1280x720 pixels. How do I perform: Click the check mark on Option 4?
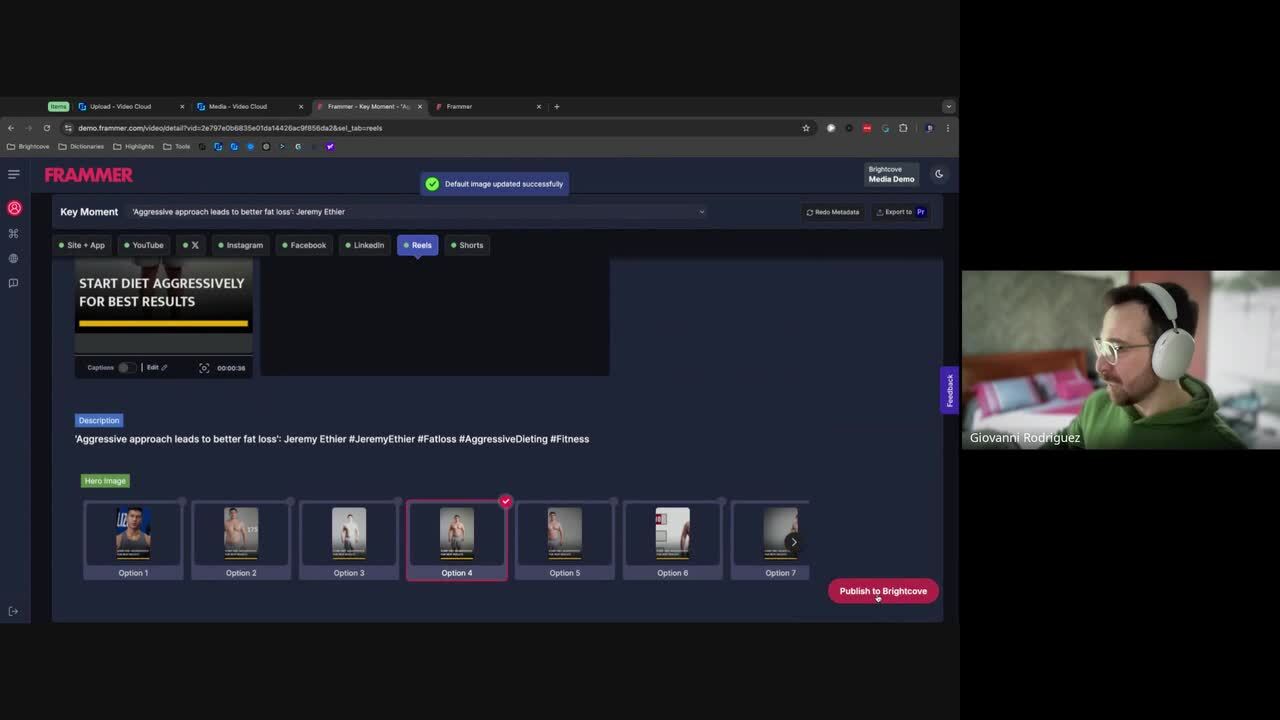[x=506, y=501]
